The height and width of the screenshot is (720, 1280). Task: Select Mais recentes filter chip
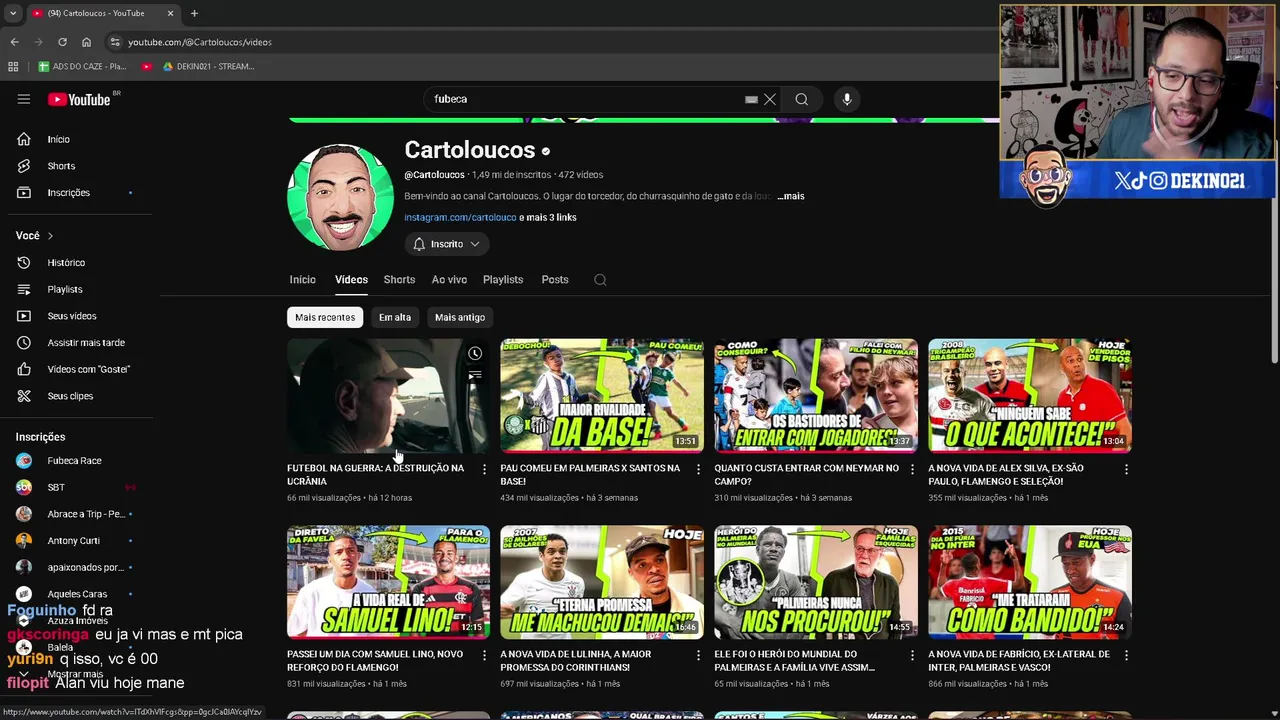coord(325,317)
